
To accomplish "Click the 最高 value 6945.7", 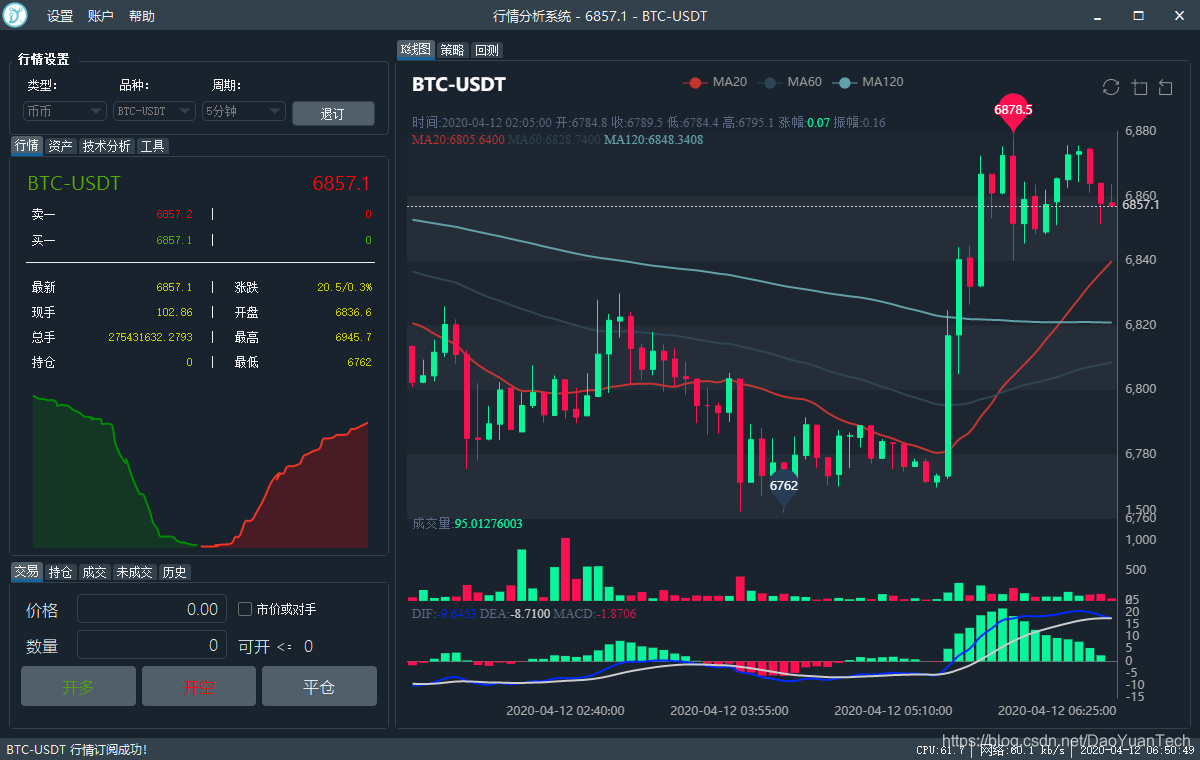I will 353,337.
